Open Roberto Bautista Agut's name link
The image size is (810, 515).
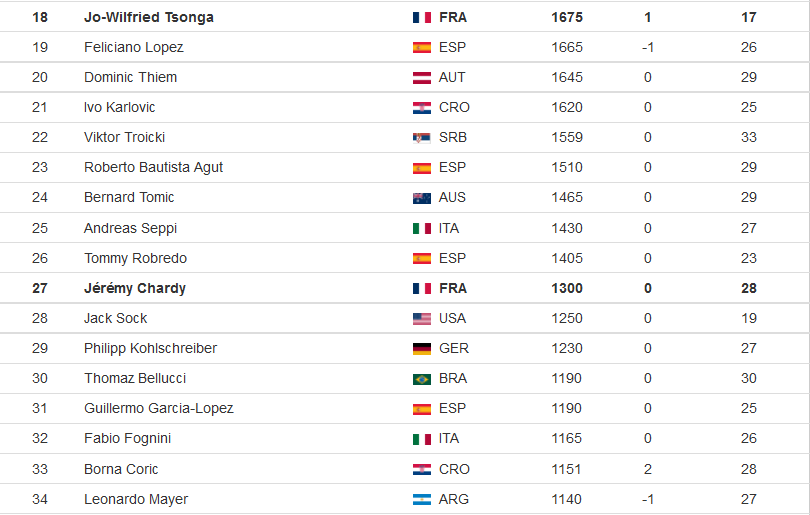pyautogui.click(x=153, y=167)
